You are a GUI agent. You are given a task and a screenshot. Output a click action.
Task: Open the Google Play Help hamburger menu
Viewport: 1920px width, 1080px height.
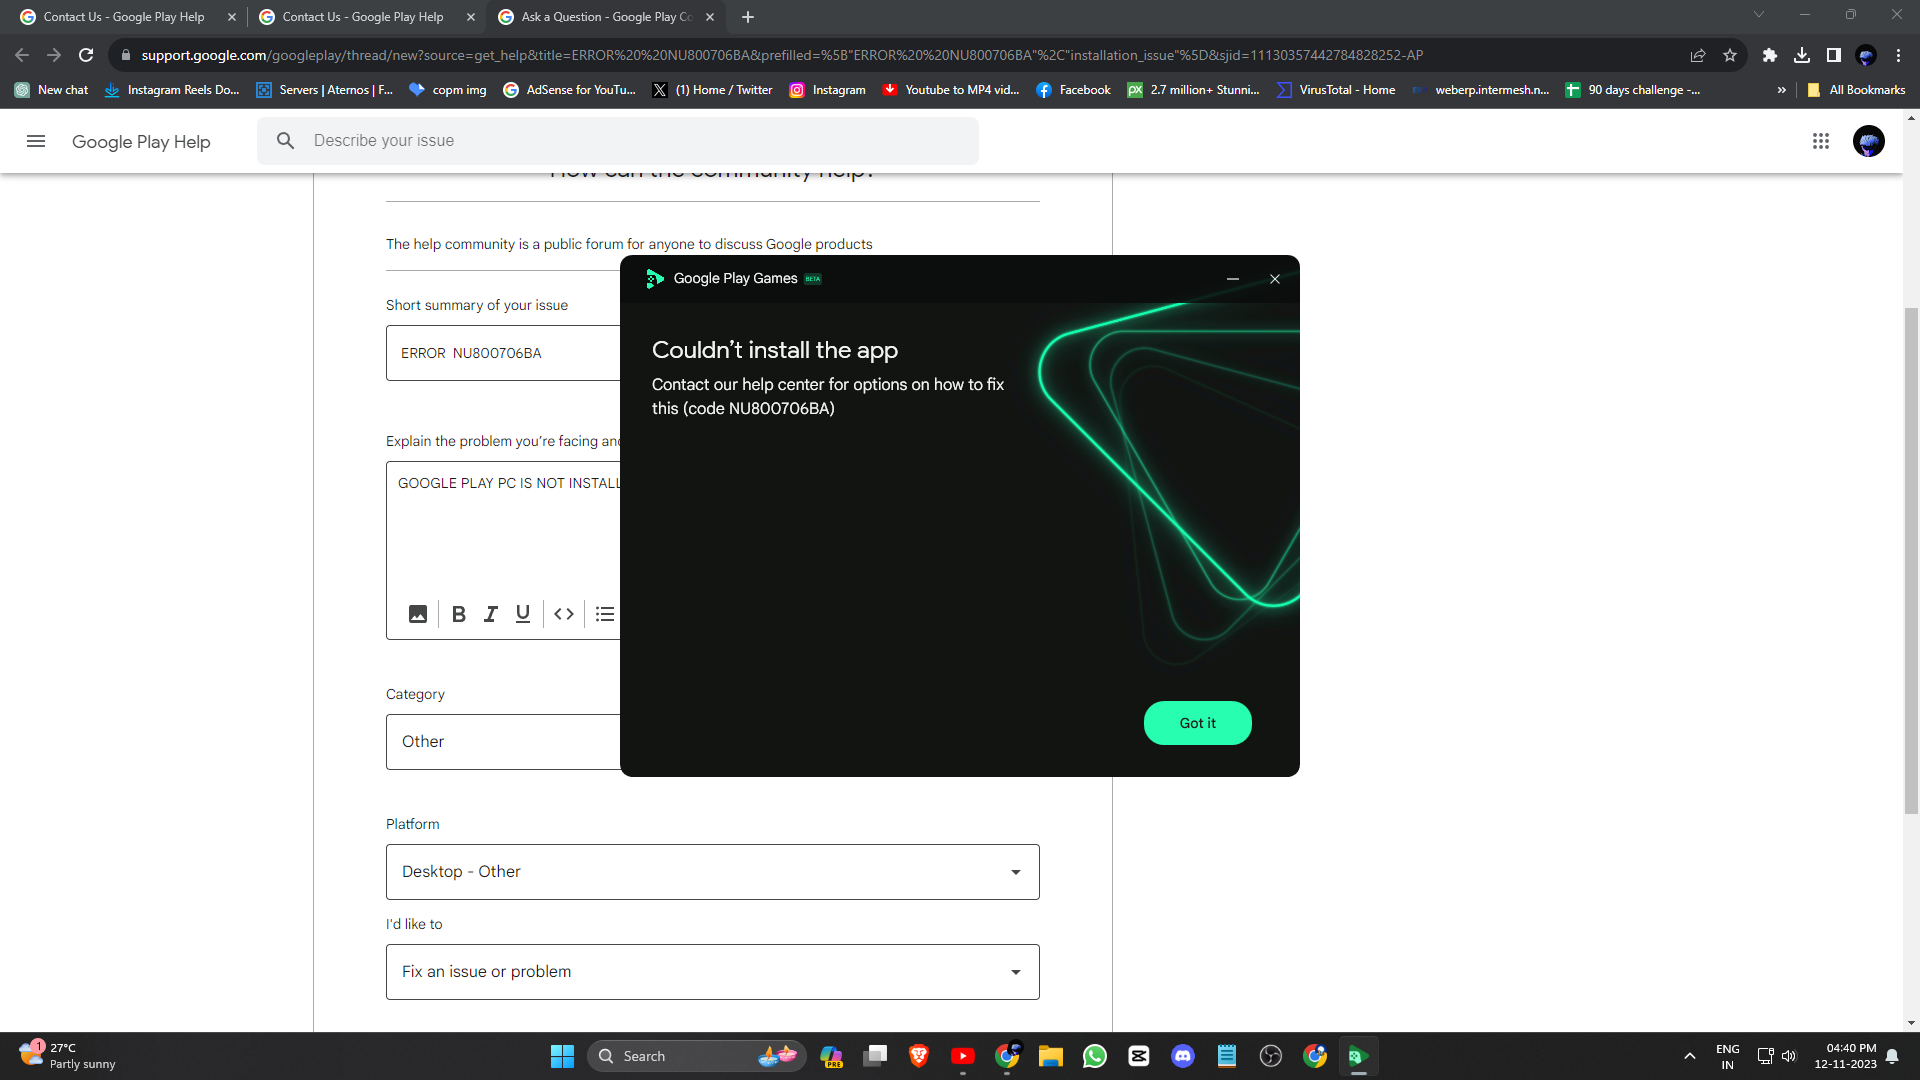pos(36,141)
